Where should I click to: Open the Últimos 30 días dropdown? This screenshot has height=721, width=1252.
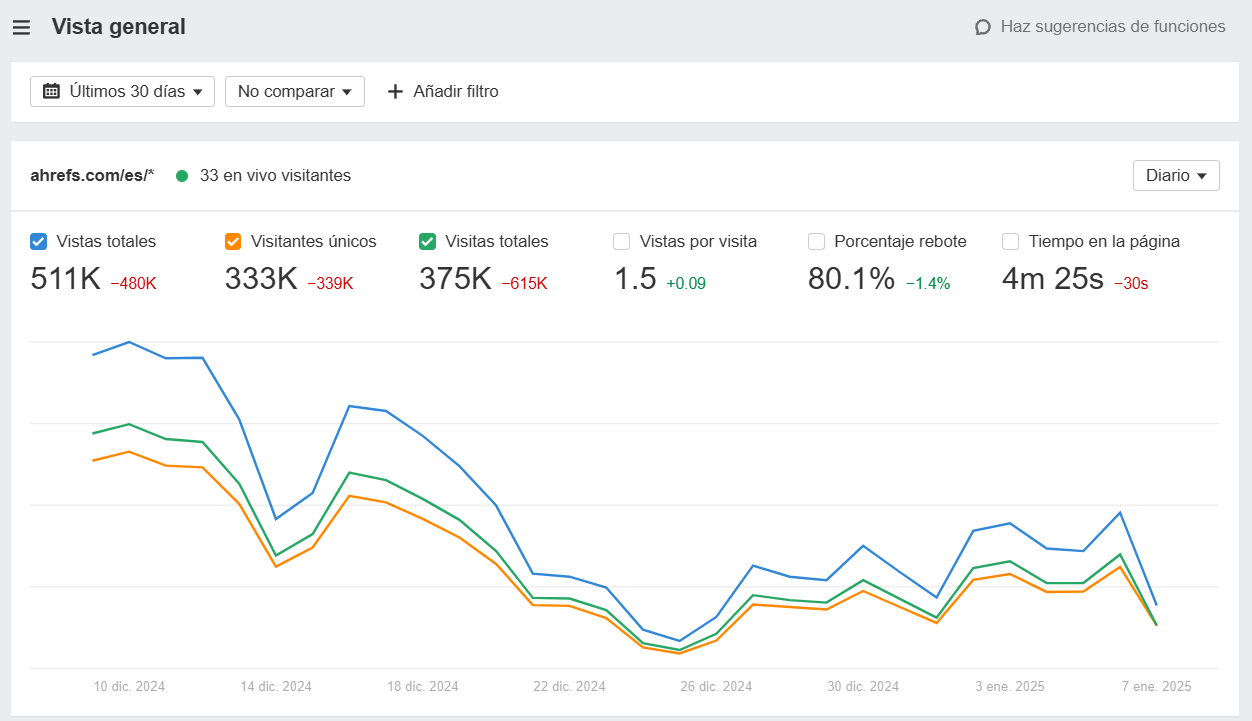click(x=122, y=91)
